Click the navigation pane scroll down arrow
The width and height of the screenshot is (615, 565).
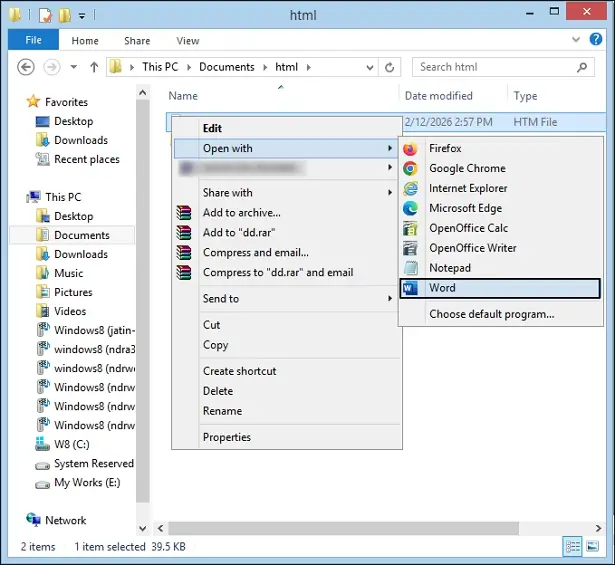pyautogui.click(x=143, y=529)
